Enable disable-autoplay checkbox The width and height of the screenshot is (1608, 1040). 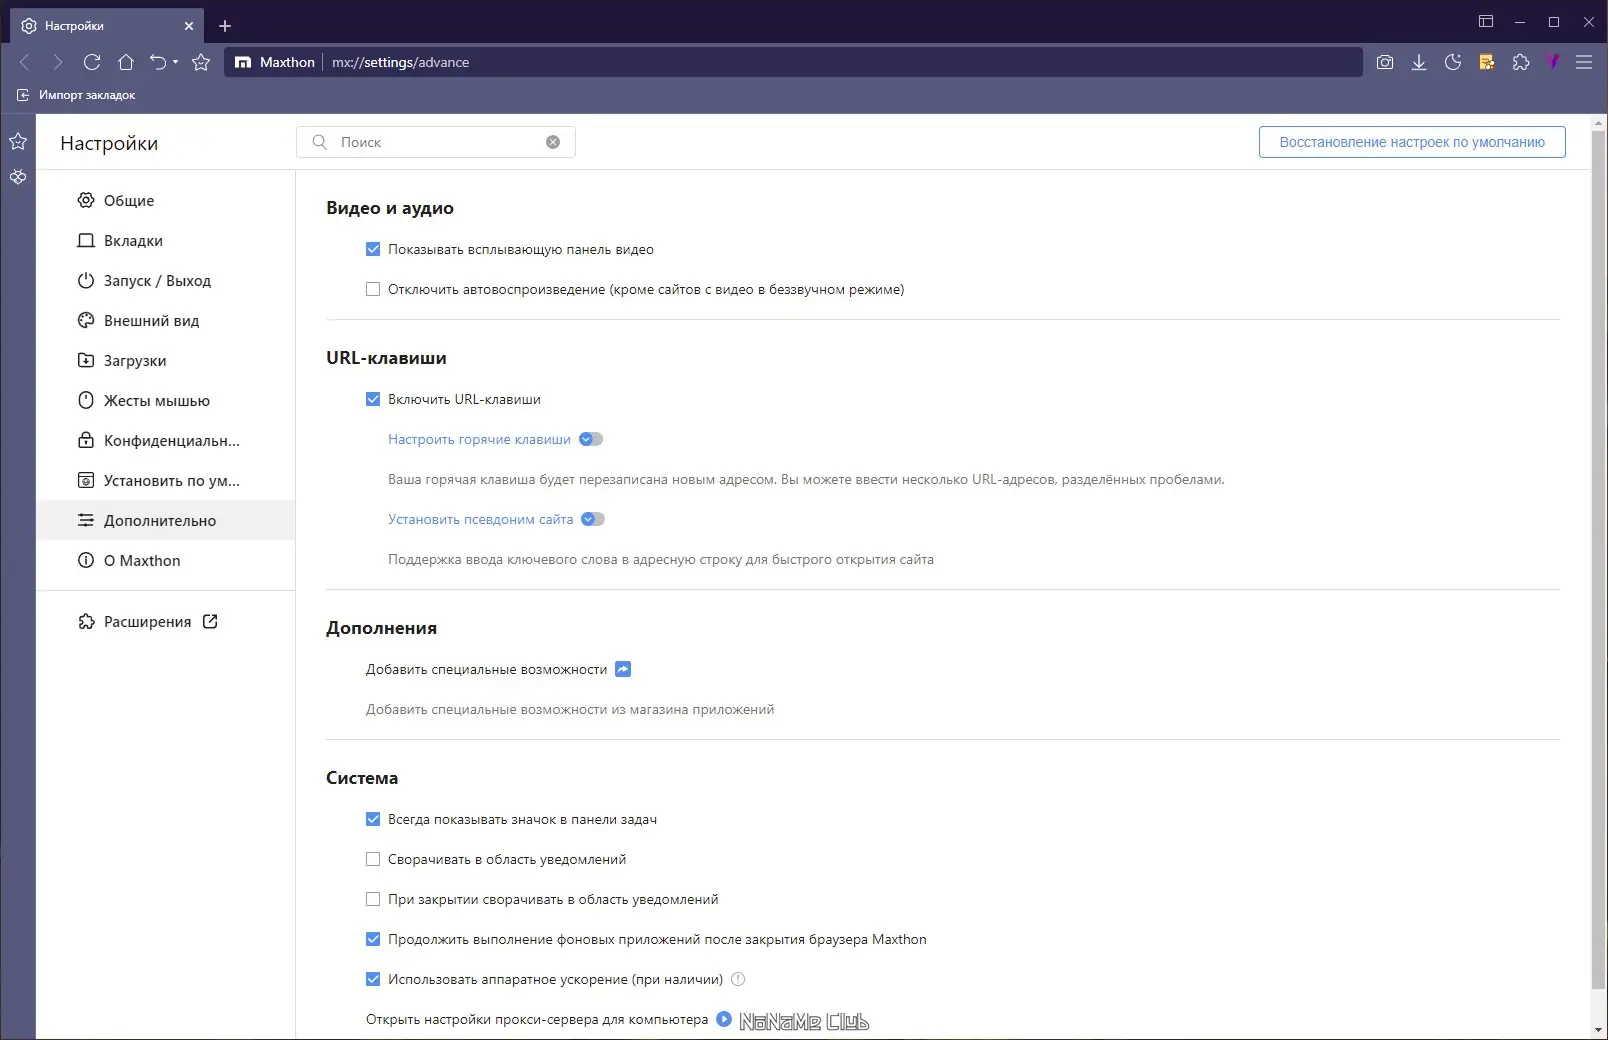(373, 289)
